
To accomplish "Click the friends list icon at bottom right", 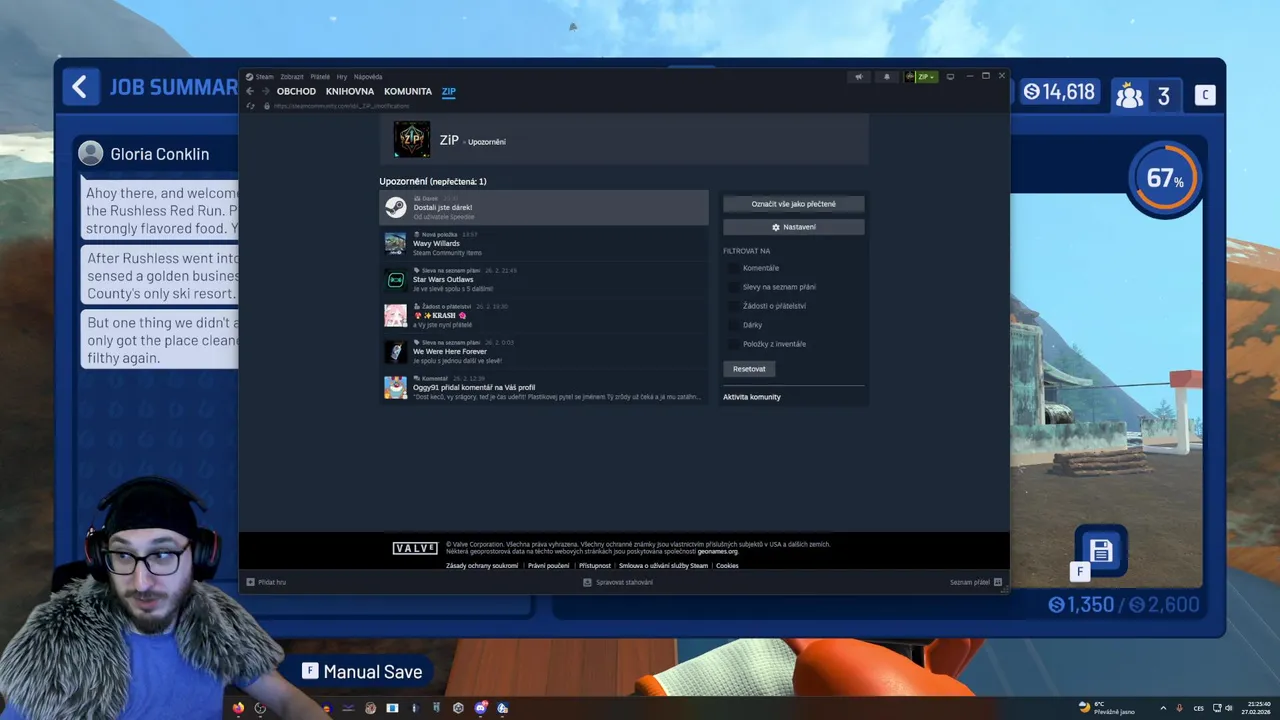I will tap(998, 582).
